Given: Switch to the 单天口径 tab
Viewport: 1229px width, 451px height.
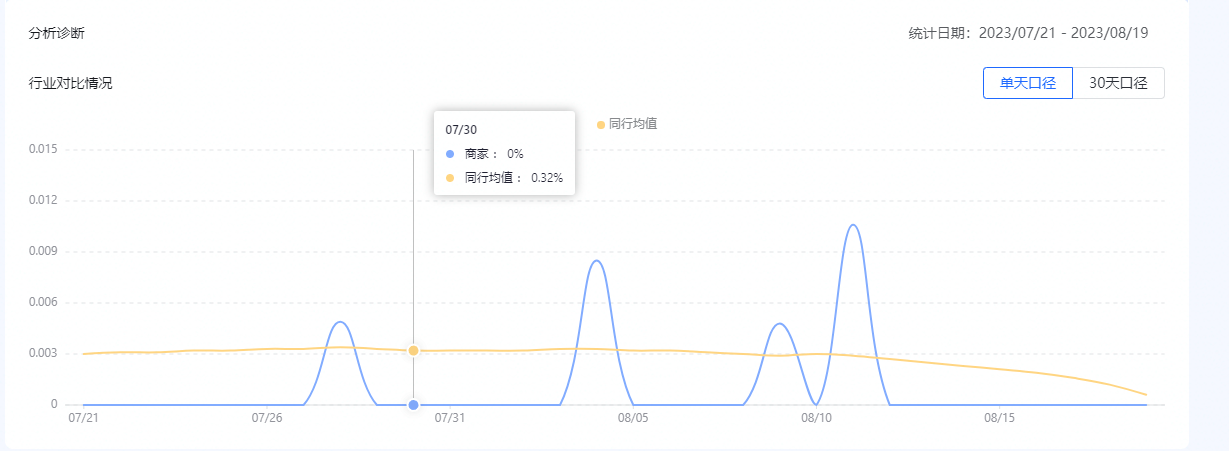Looking at the screenshot, I should 1028,83.
